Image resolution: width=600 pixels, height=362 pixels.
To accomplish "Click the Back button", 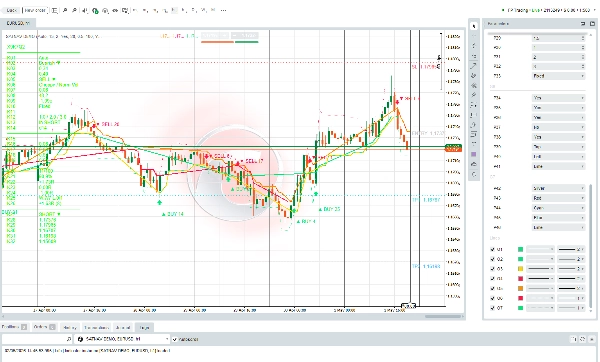I will pyautogui.click(x=11, y=10).
